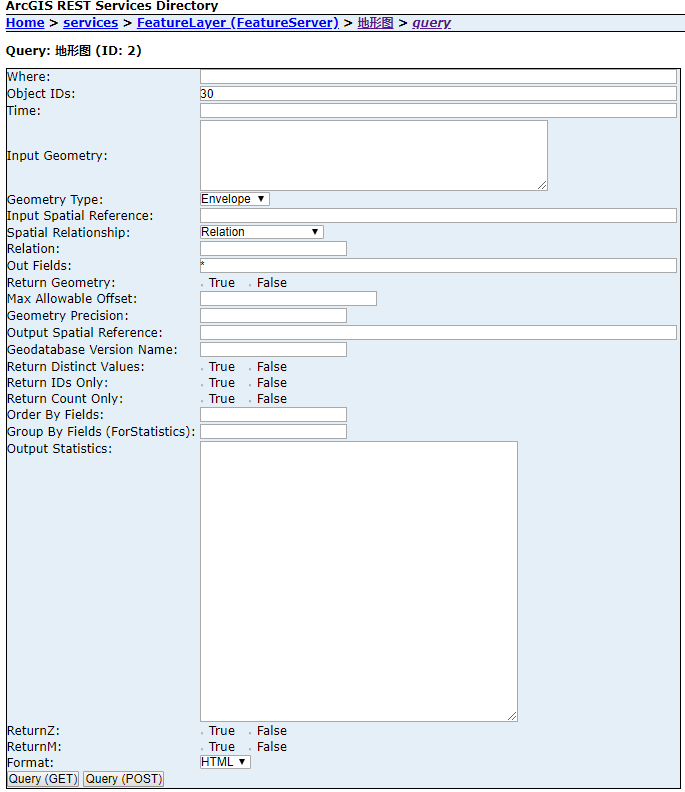The image size is (685, 792).
Task: Open the Spatial Relationship dropdown
Action: pos(262,232)
